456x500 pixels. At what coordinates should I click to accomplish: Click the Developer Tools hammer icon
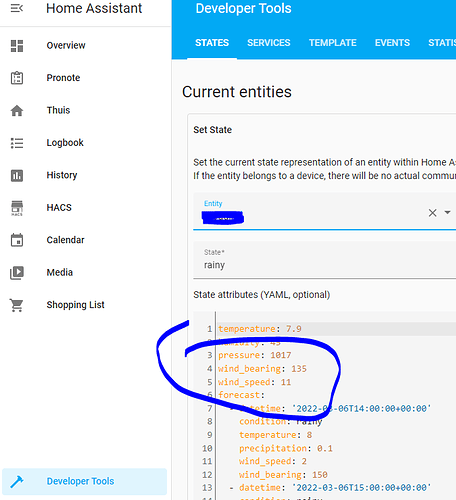[17, 482]
